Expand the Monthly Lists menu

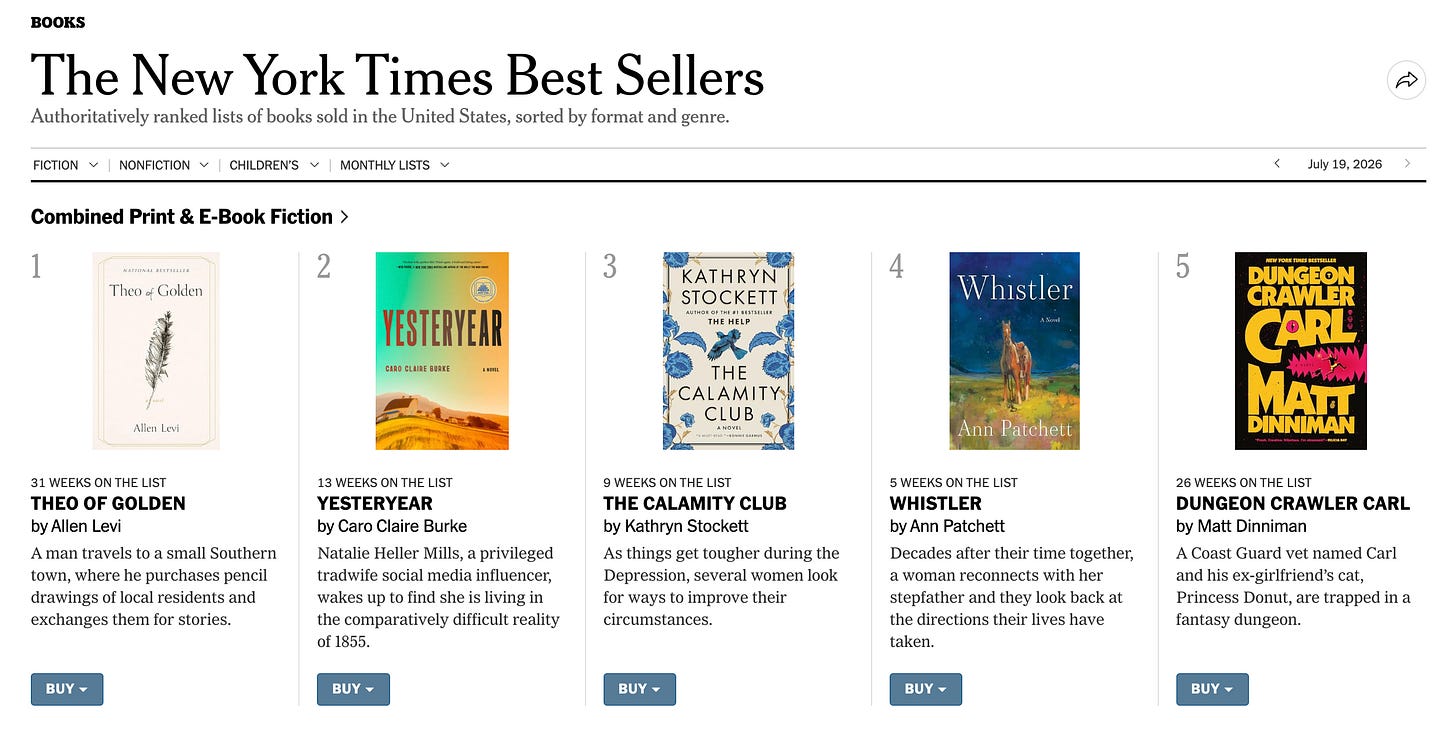click(x=395, y=165)
